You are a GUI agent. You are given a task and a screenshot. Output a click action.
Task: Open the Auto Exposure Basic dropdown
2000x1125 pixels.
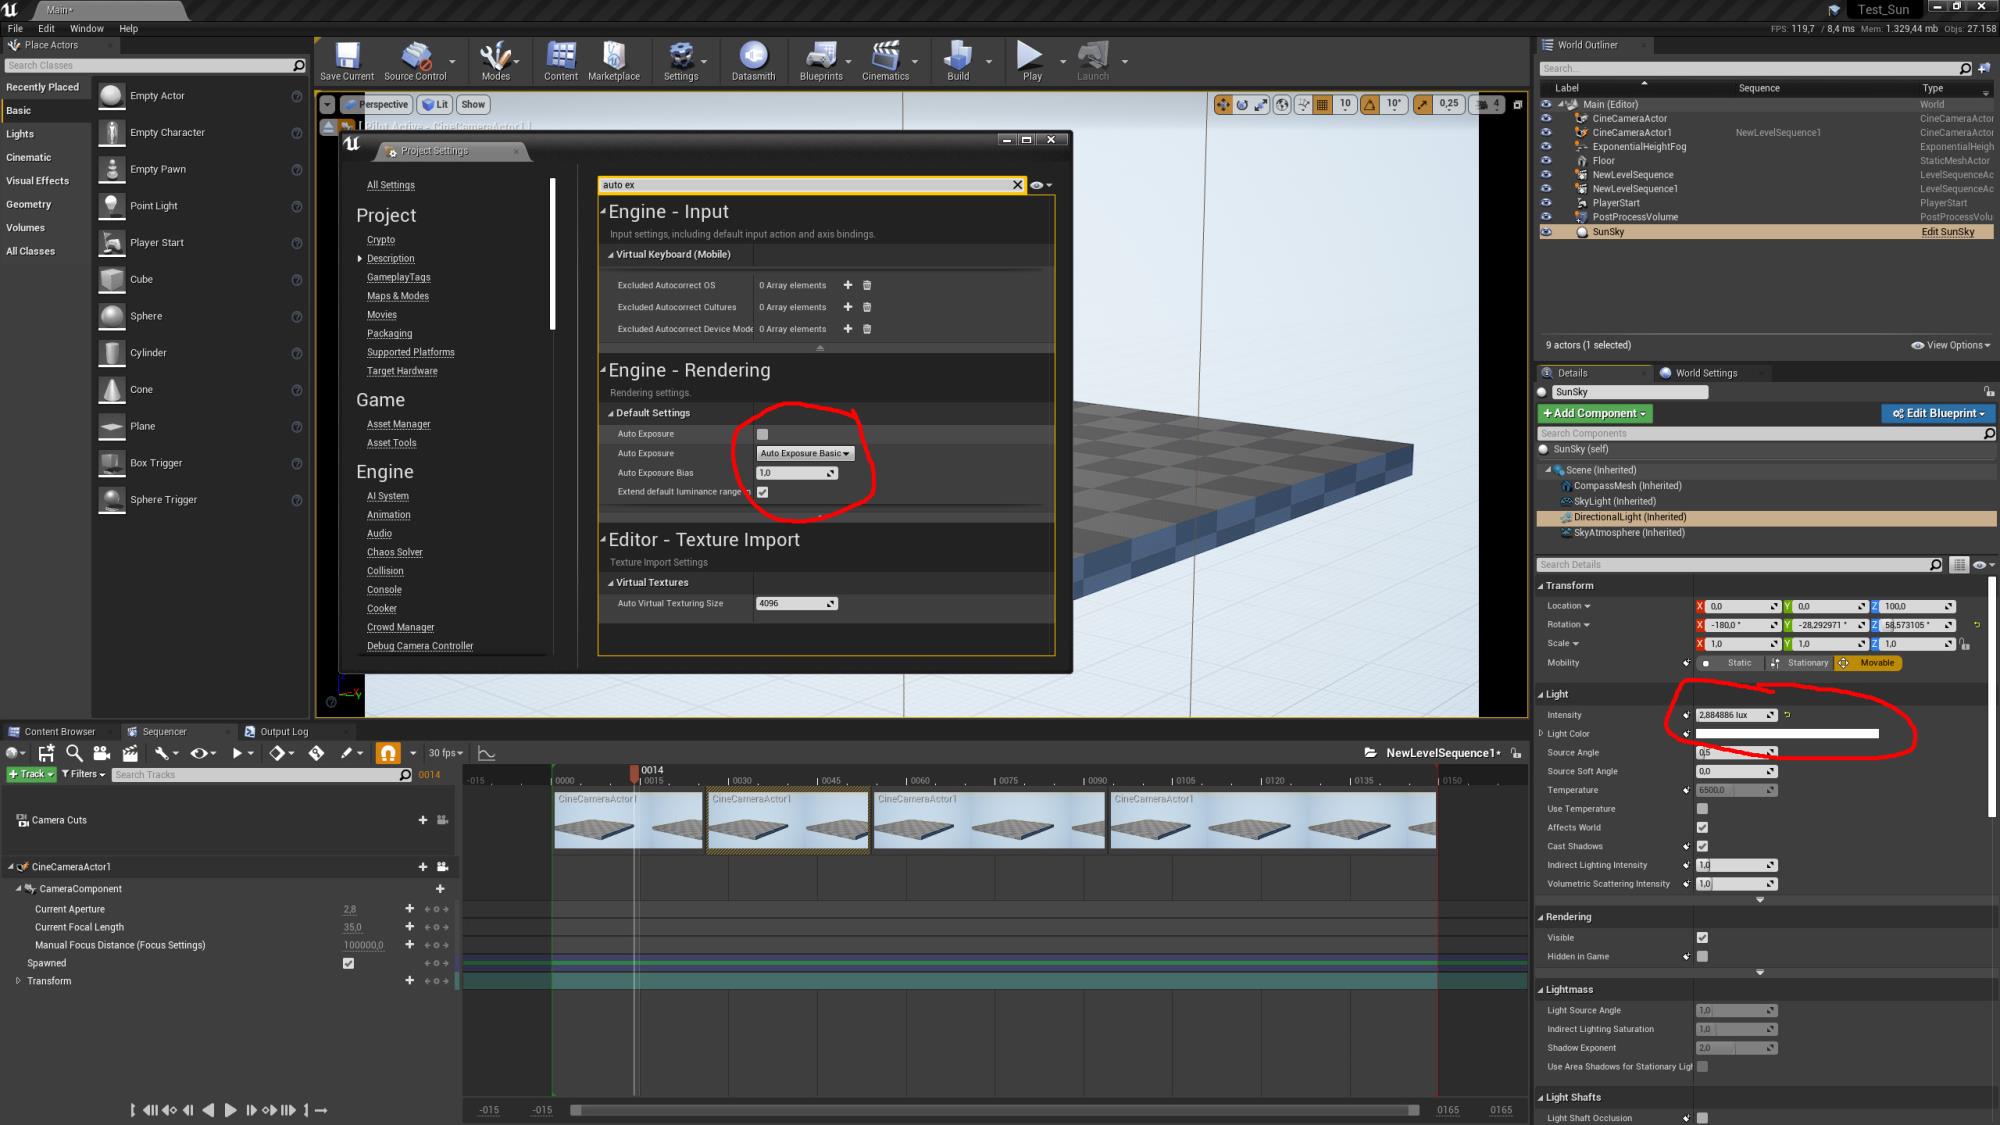click(805, 453)
